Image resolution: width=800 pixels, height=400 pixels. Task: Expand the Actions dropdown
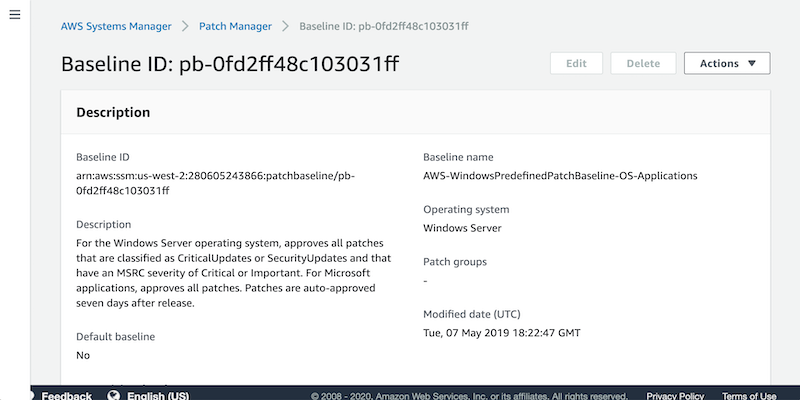(727, 63)
